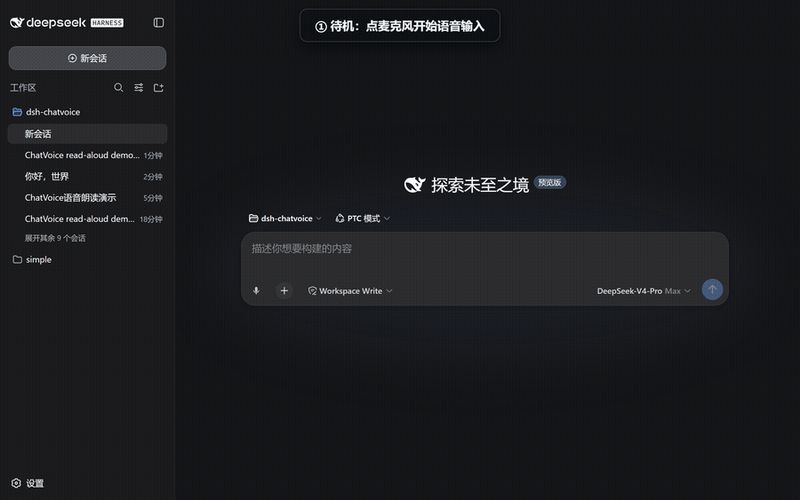Image resolution: width=800 pixels, height=500 pixels.
Task: Open the PTC 模式 mode dropdown
Action: pyautogui.click(x=363, y=218)
